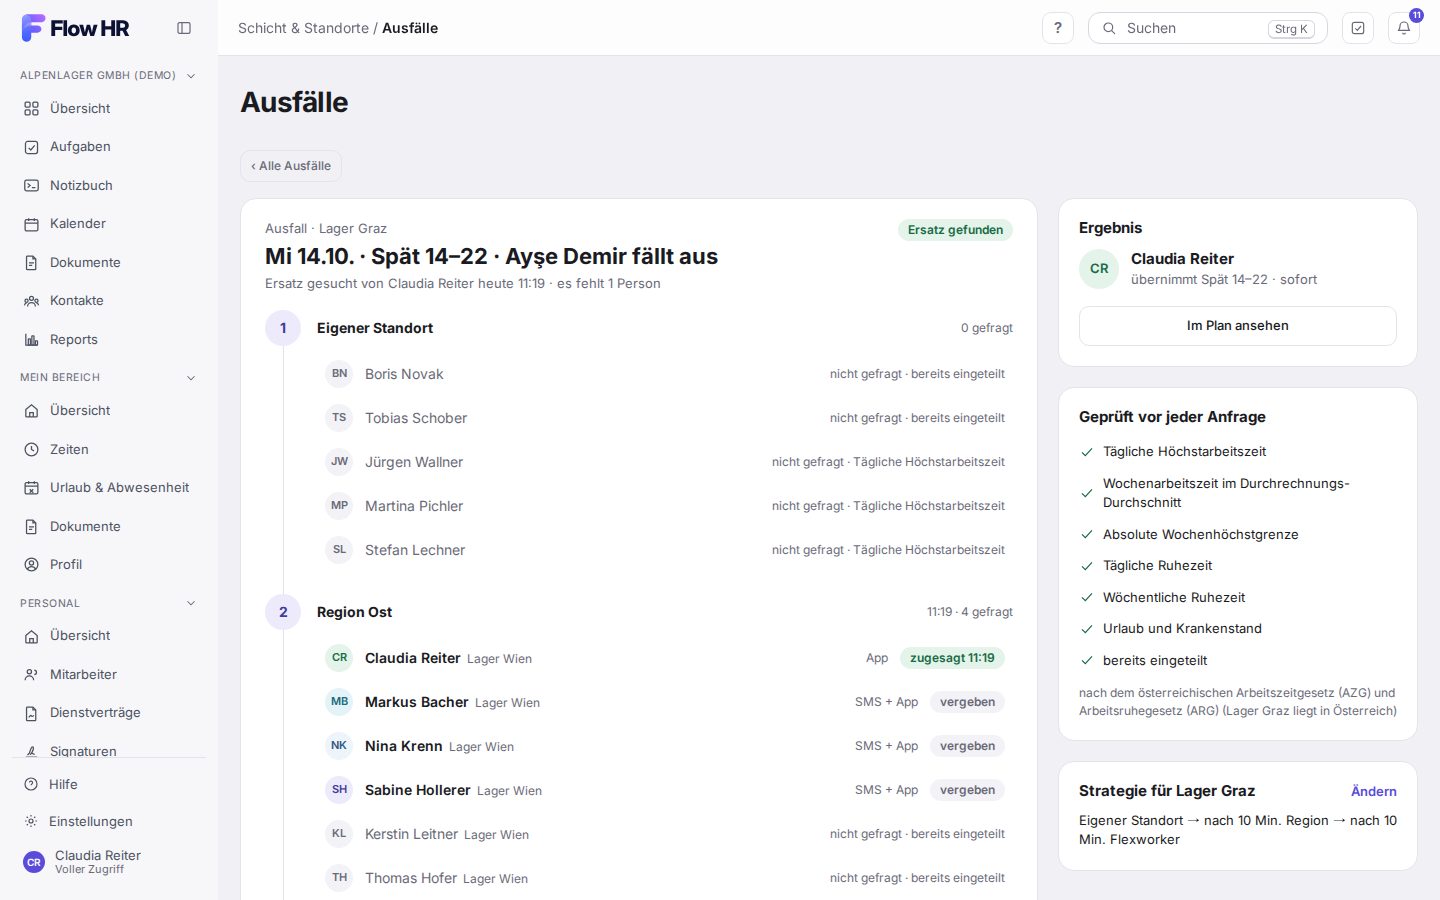Click the Aufgaben icon in sidebar
The image size is (1440, 900).
32,147
